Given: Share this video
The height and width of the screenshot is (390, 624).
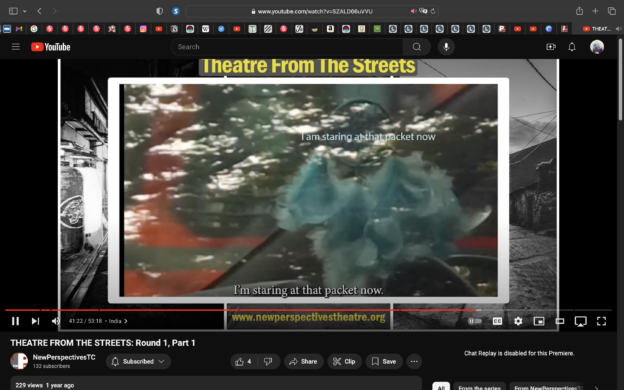Looking at the screenshot, I should tap(304, 361).
